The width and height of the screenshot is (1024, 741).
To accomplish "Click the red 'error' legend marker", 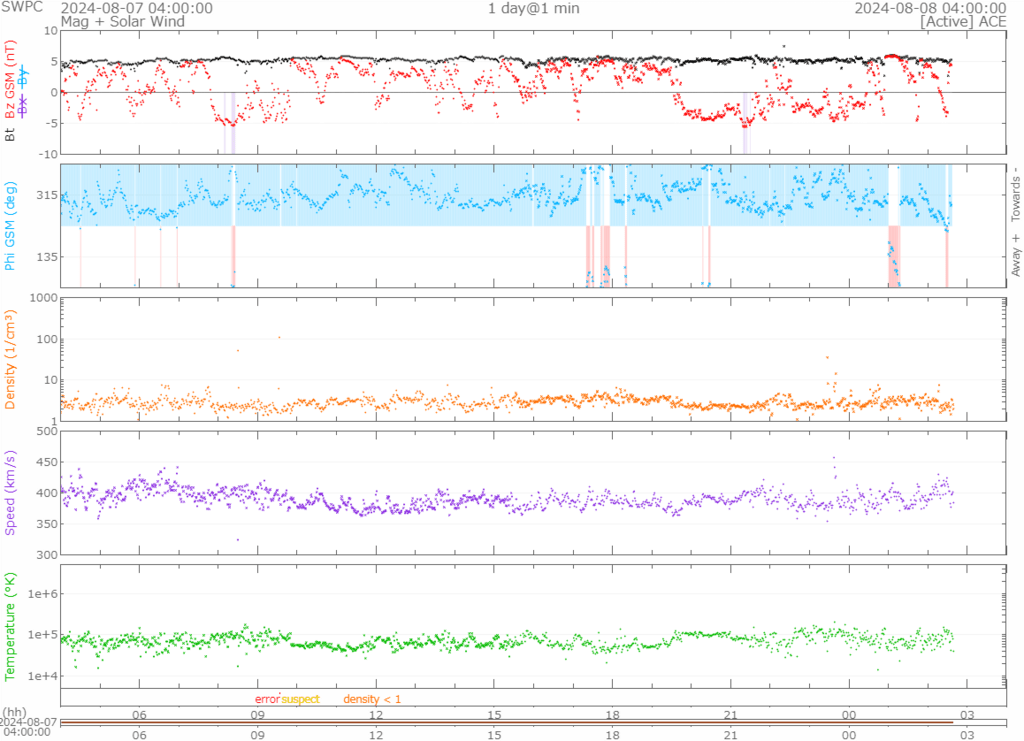I will point(267,699).
